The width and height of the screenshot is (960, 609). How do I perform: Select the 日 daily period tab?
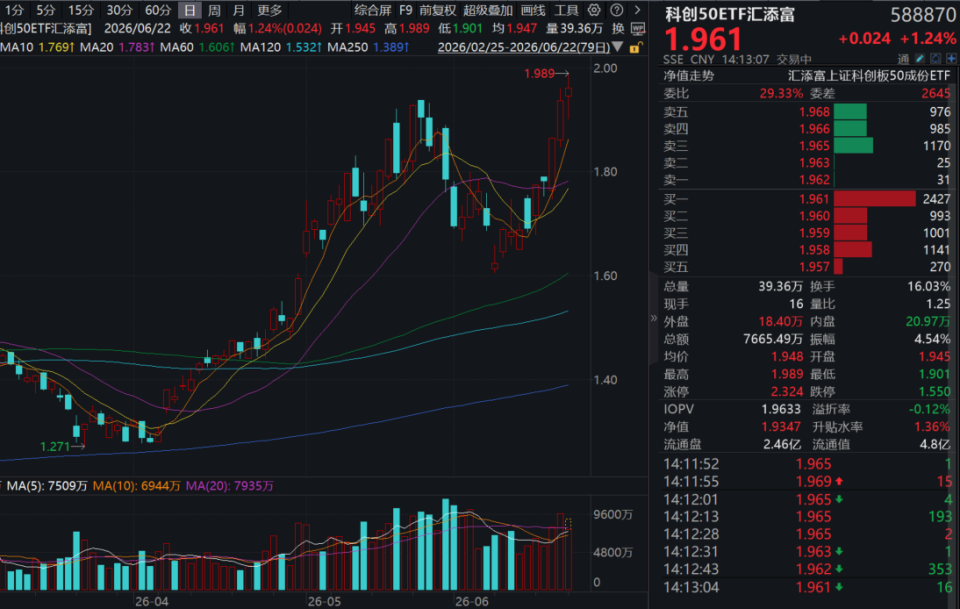click(190, 10)
